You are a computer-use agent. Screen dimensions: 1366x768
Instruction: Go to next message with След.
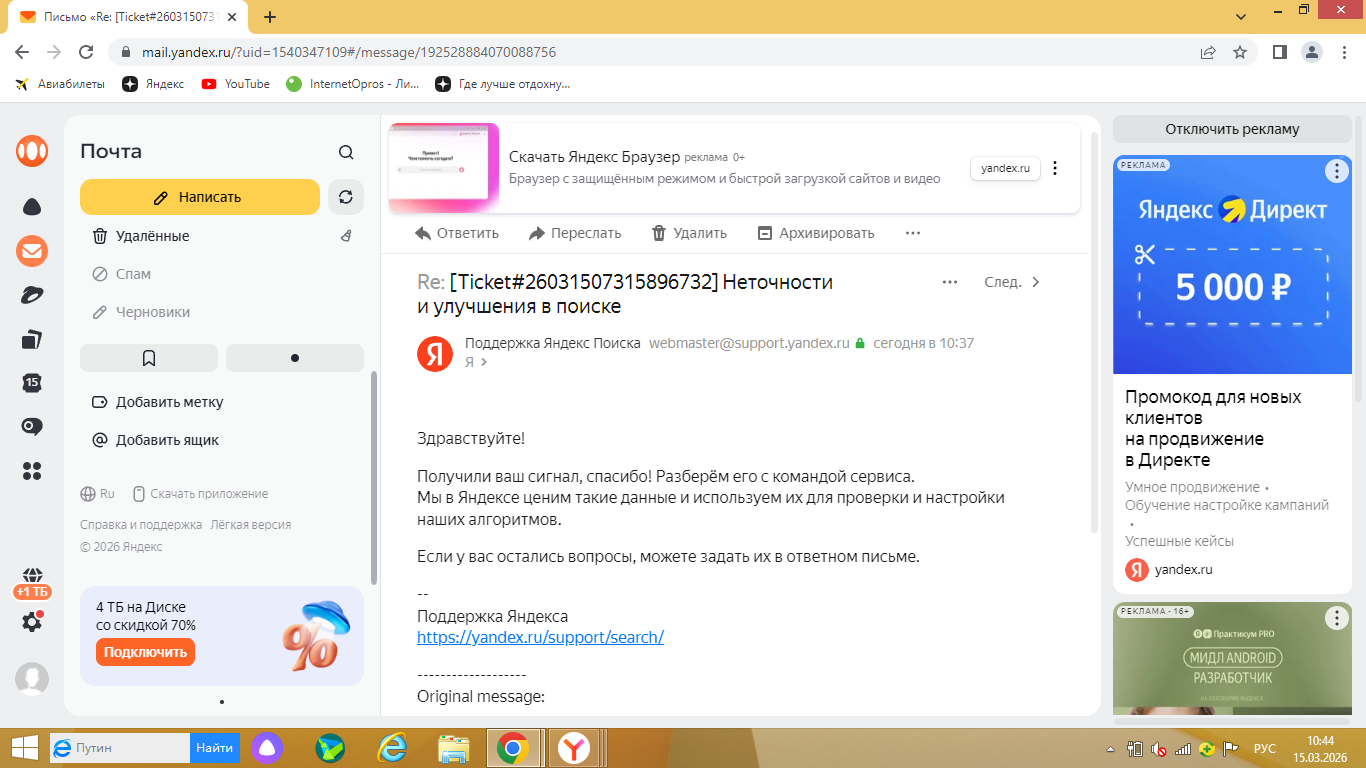(1013, 282)
